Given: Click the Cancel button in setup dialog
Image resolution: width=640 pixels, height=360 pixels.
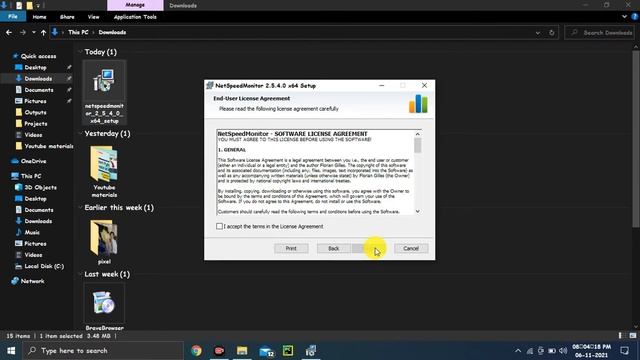Looking at the screenshot, I should click(411, 248).
